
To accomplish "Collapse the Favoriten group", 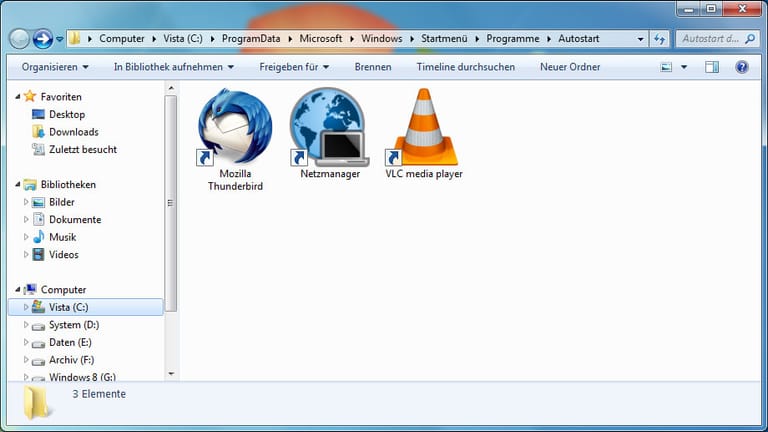I will point(18,96).
